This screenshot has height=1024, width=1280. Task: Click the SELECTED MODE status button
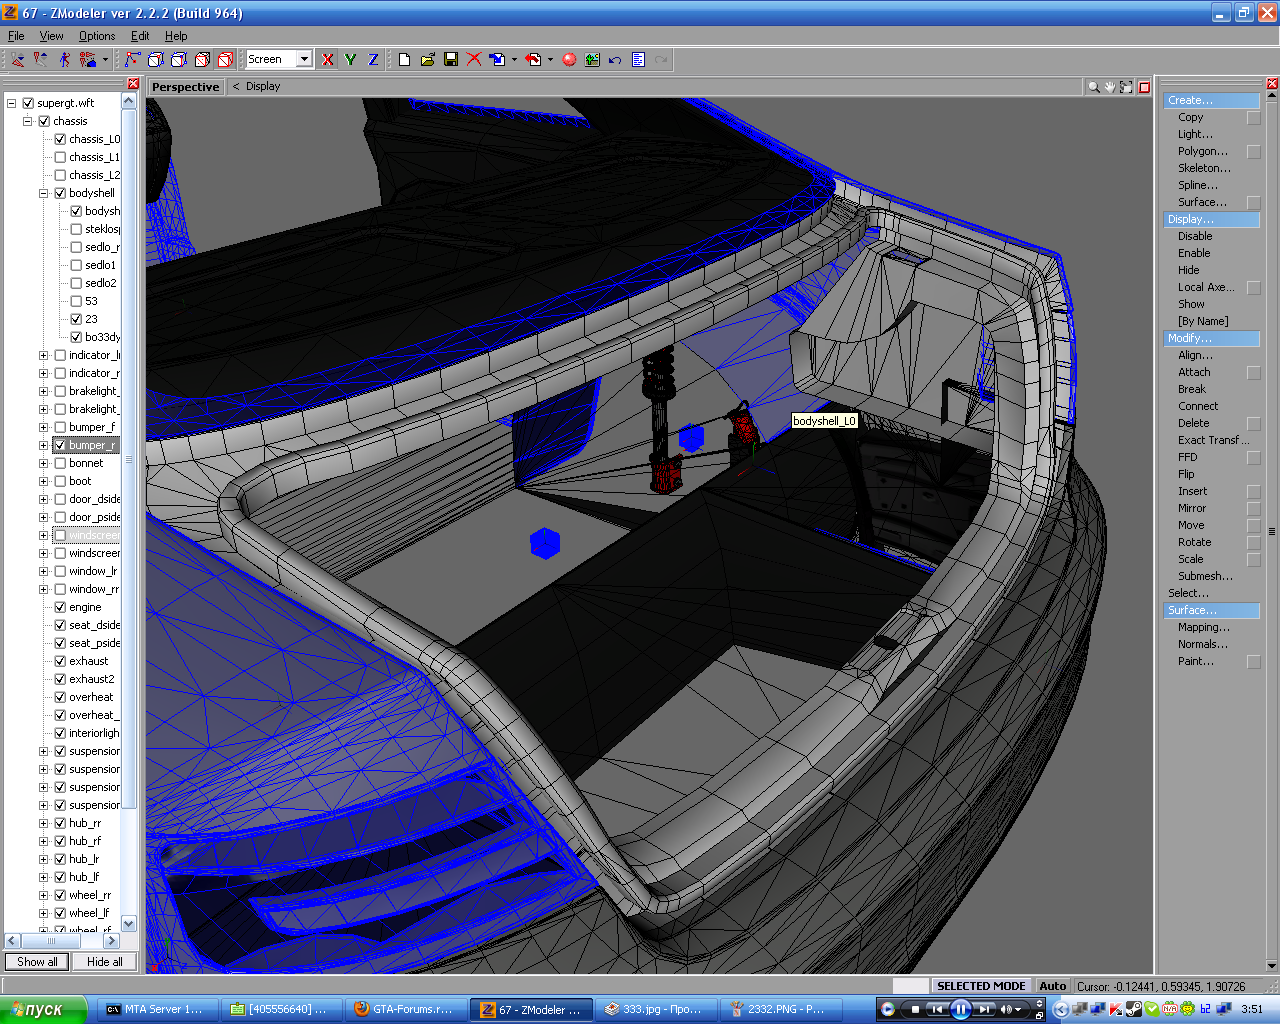981,986
